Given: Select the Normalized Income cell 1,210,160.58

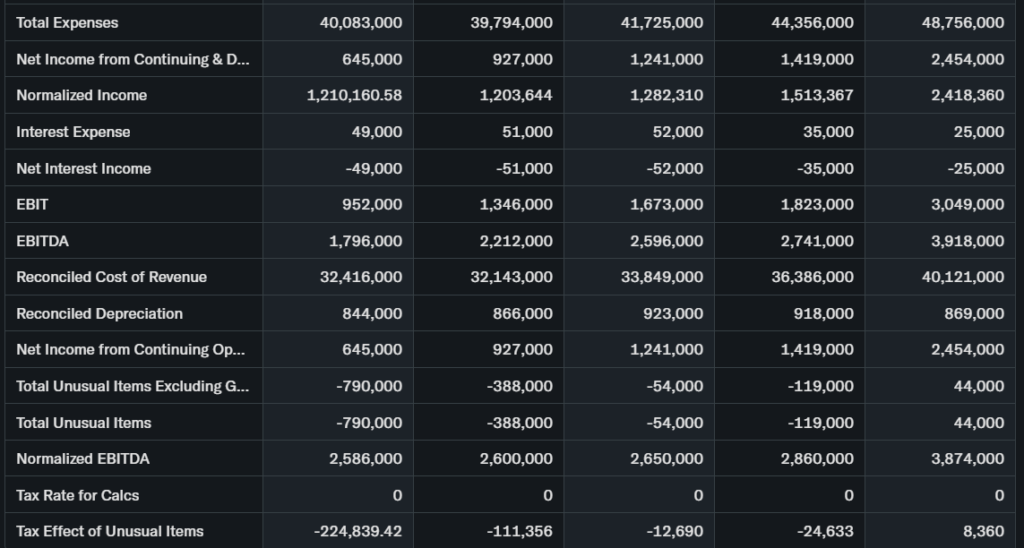Looking at the screenshot, I should click(354, 96).
